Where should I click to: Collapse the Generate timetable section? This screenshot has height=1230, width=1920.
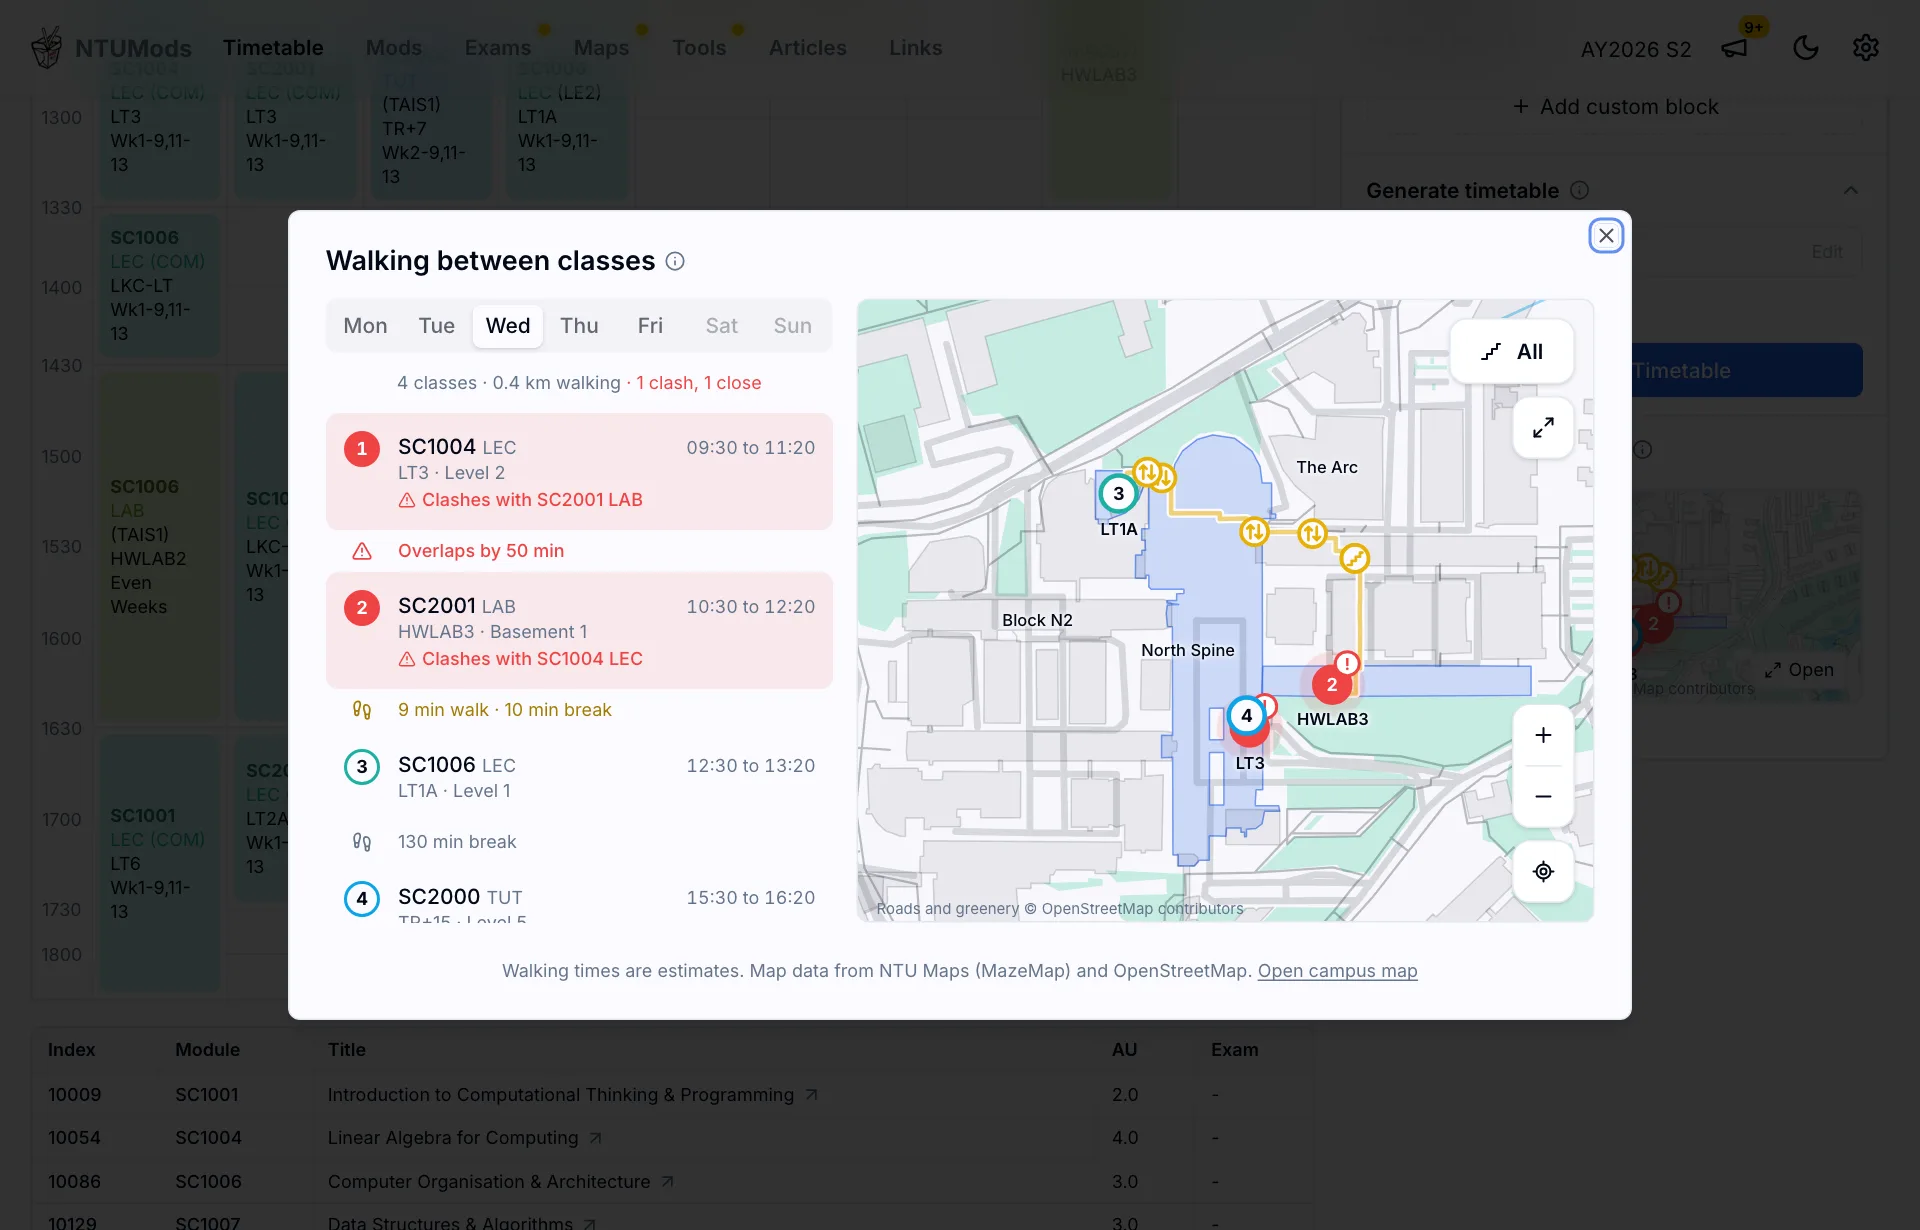[x=1851, y=190]
